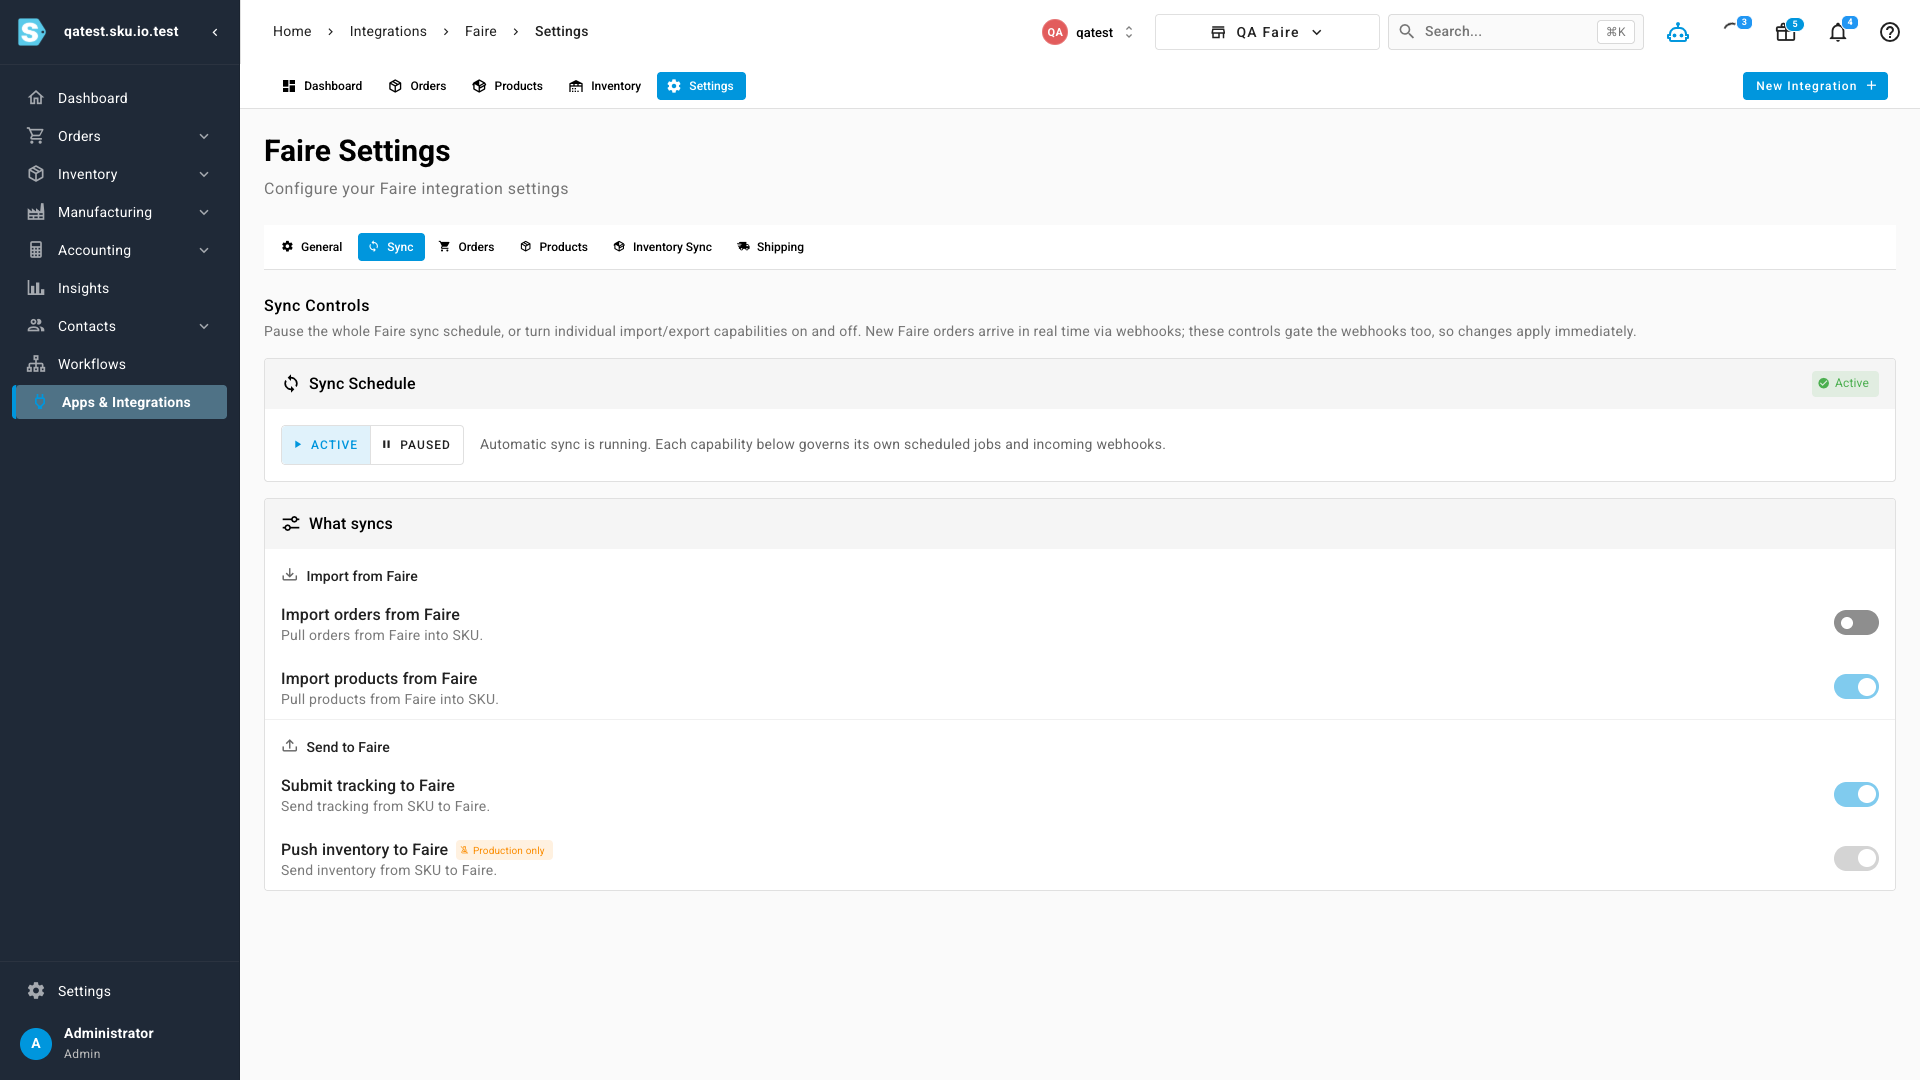Select the Sync settings tab
1920x1080 pixels.
click(x=391, y=247)
